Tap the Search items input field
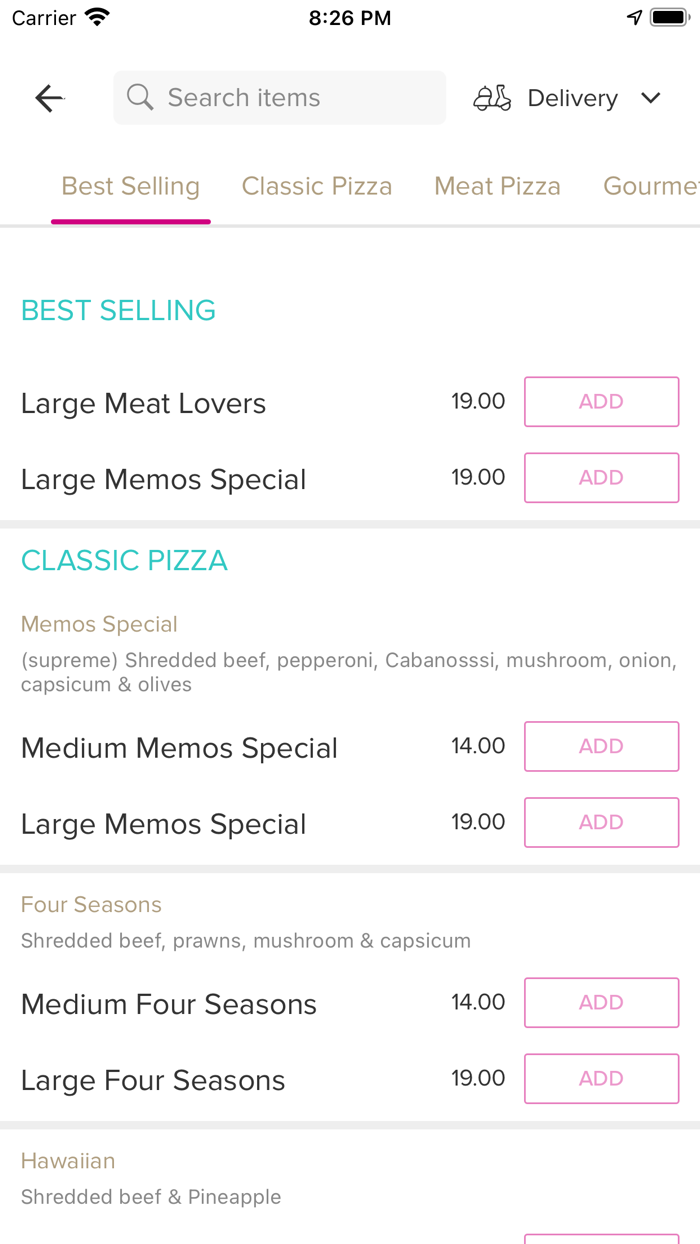 280,97
